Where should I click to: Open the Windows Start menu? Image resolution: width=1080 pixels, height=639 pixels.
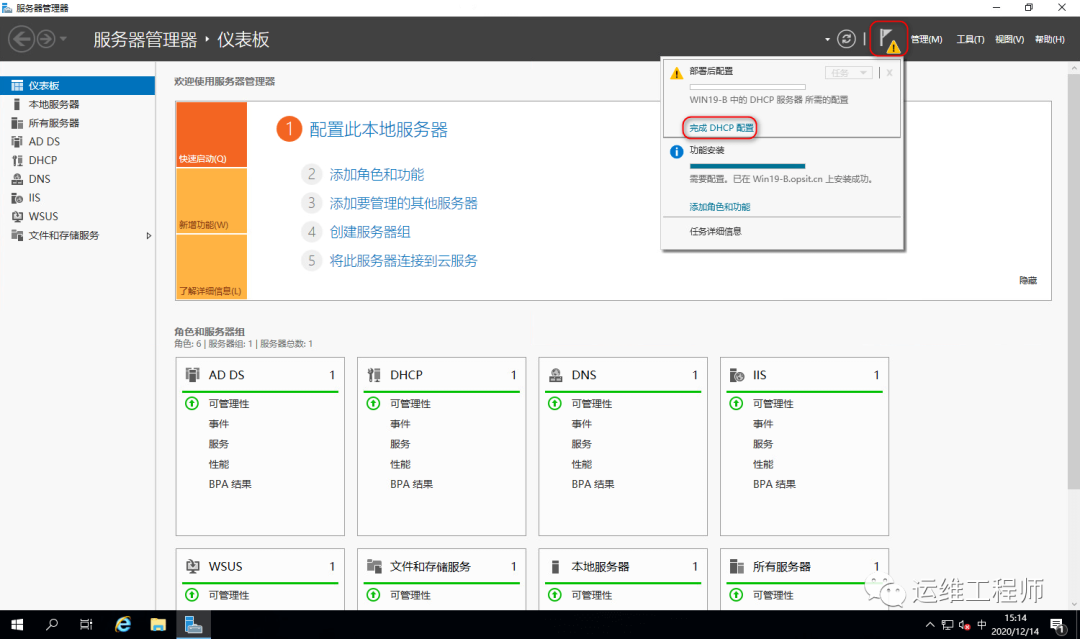click(17, 625)
